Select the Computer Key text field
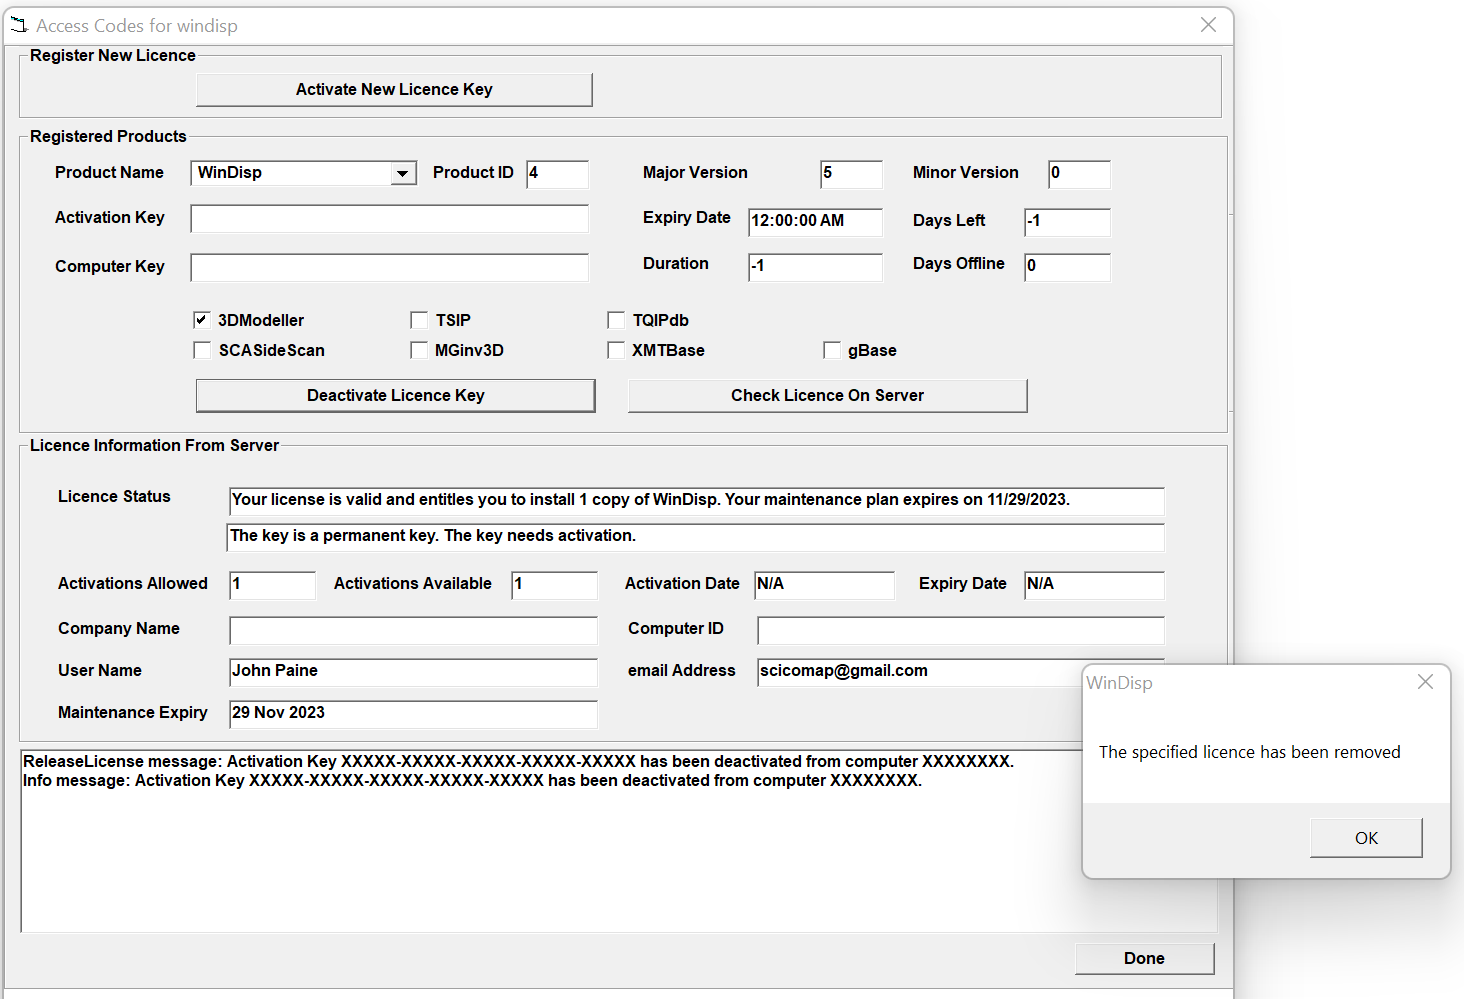 (x=389, y=267)
